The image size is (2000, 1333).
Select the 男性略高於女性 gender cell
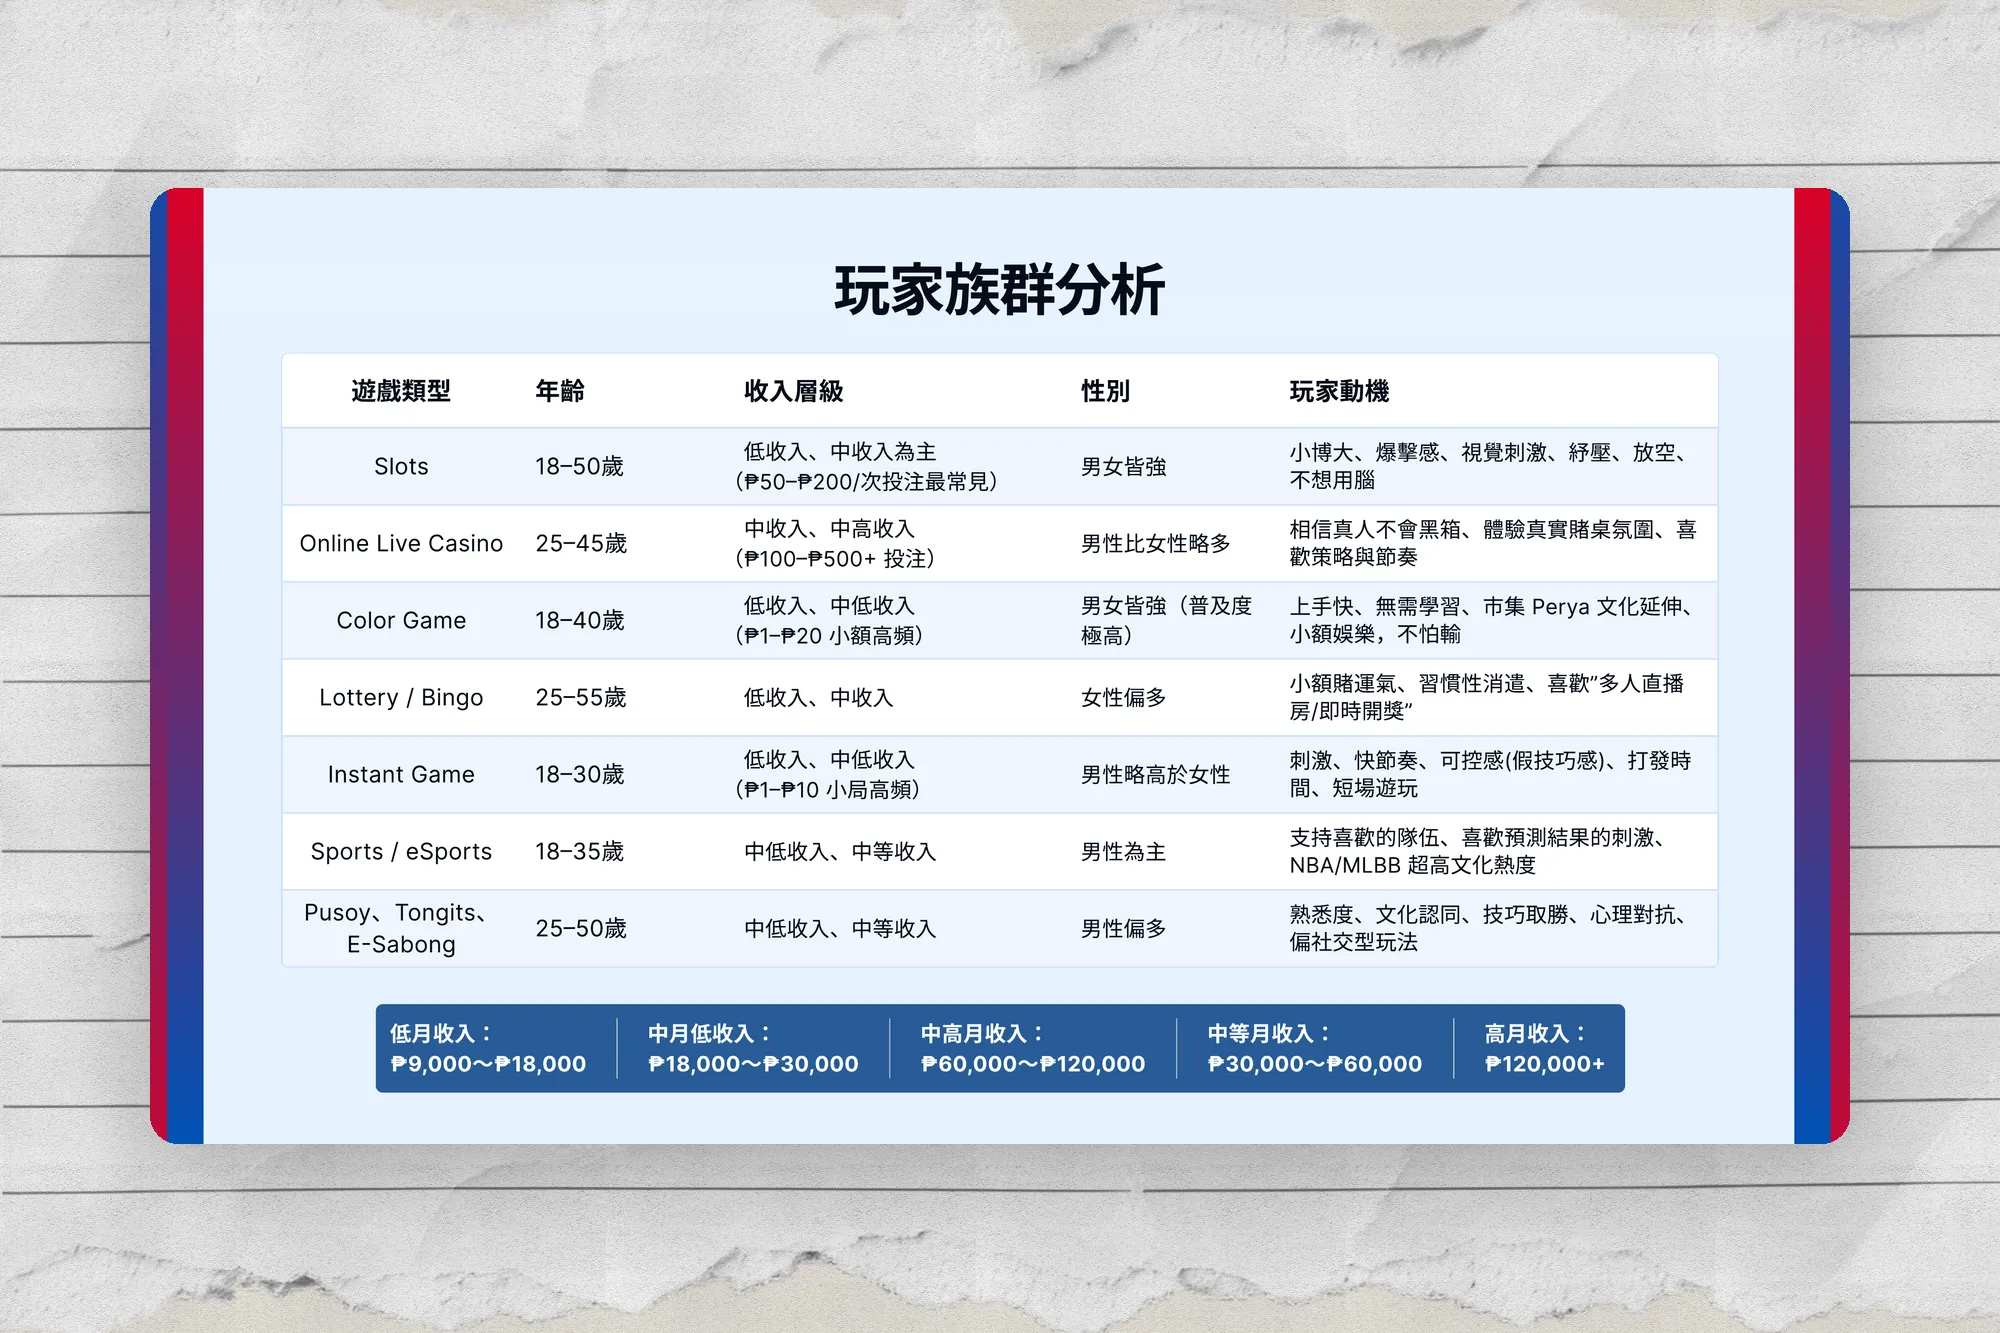(x=1155, y=775)
